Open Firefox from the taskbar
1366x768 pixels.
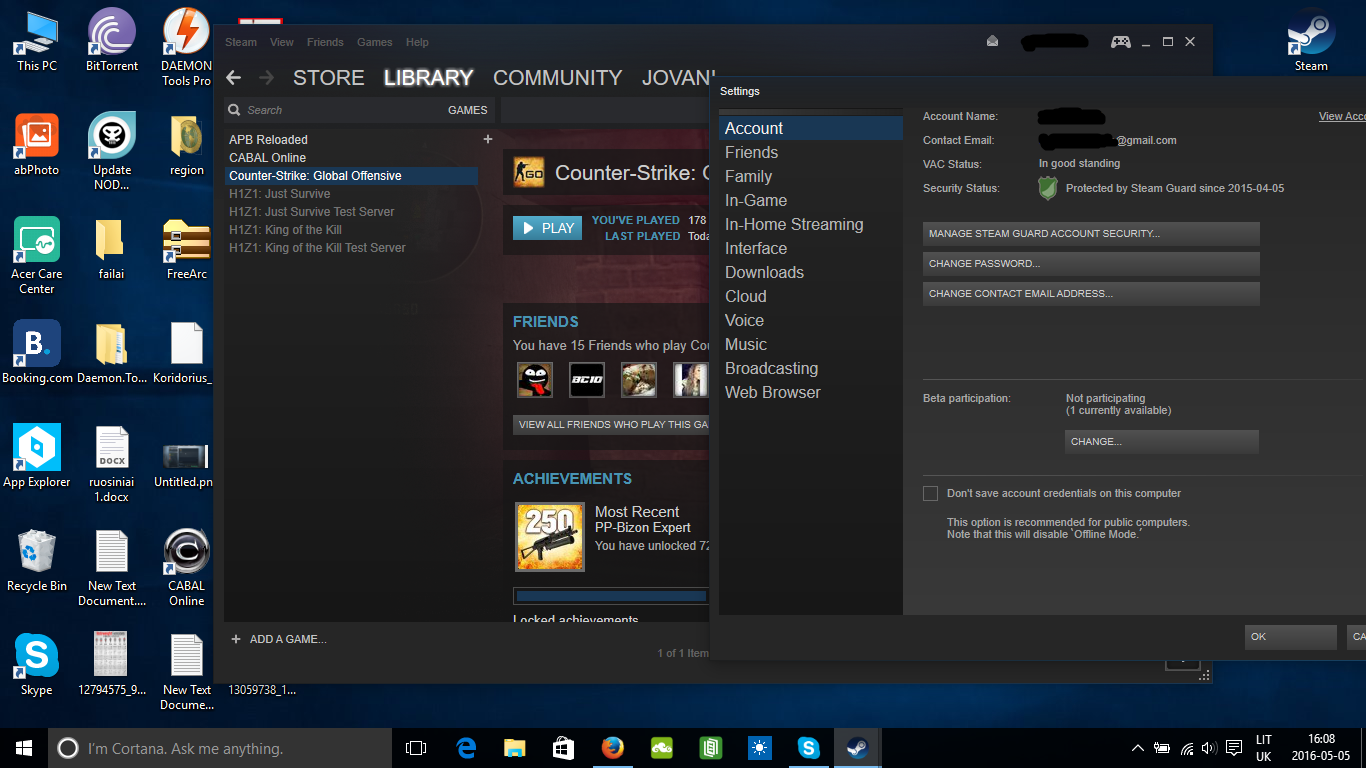coord(613,748)
